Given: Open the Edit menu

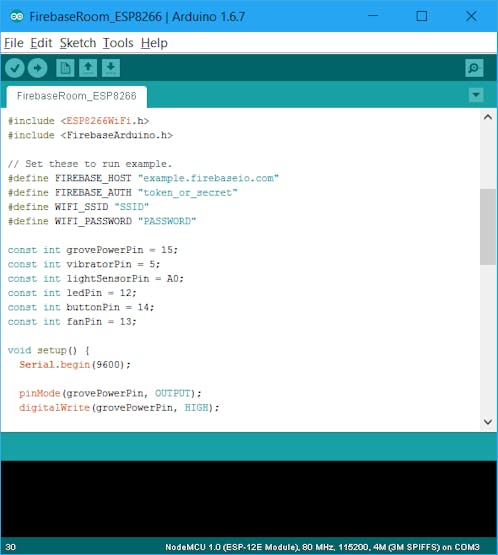Looking at the screenshot, I should pyautogui.click(x=41, y=43).
